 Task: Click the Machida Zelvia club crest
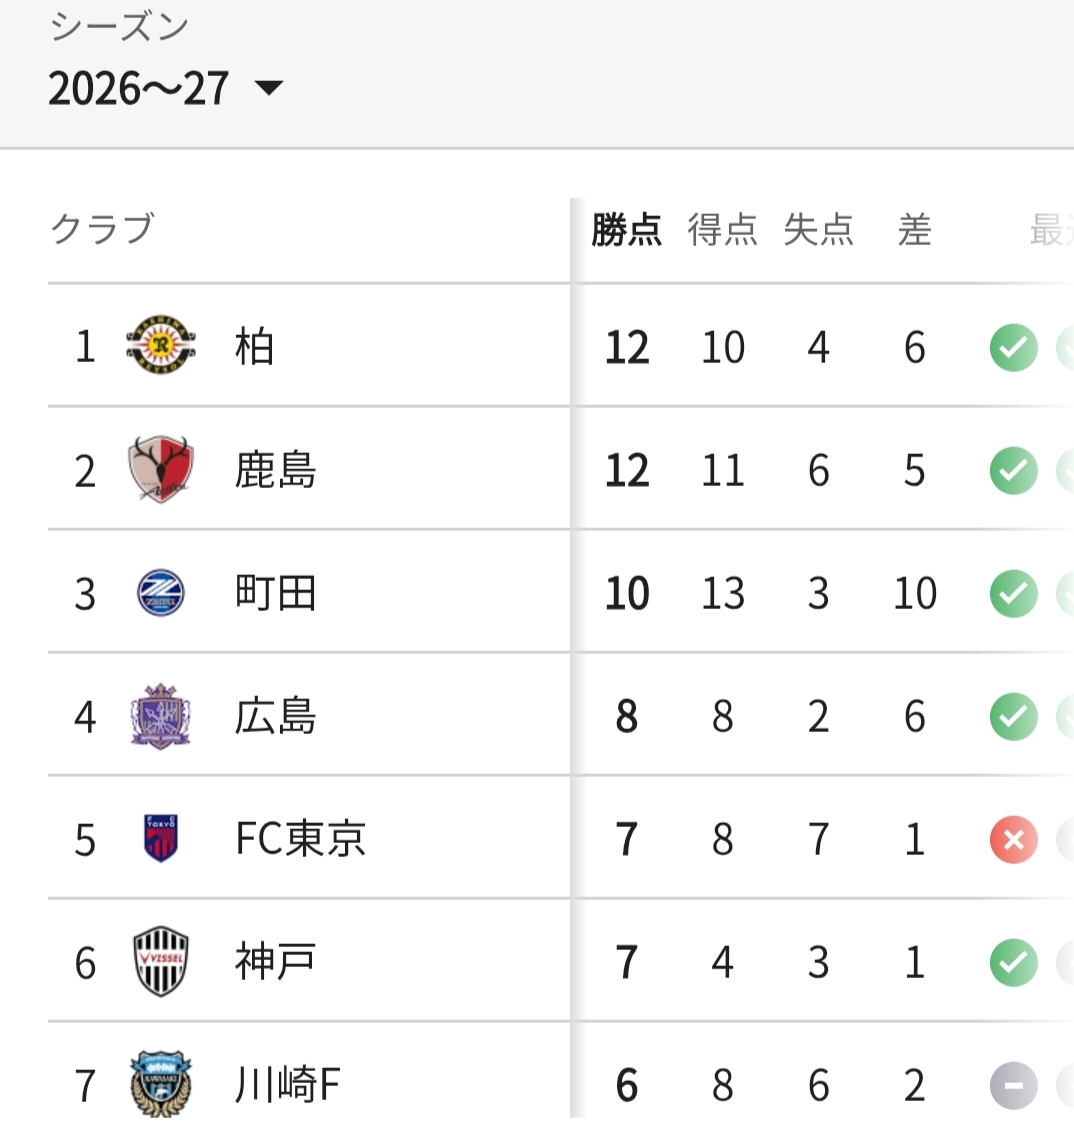[x=161, y=593]
